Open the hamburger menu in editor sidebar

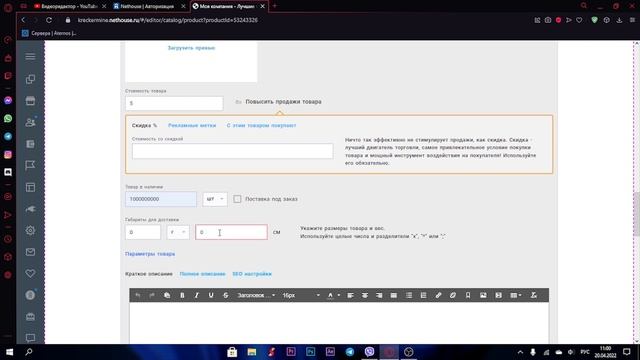tap(30, 57)
